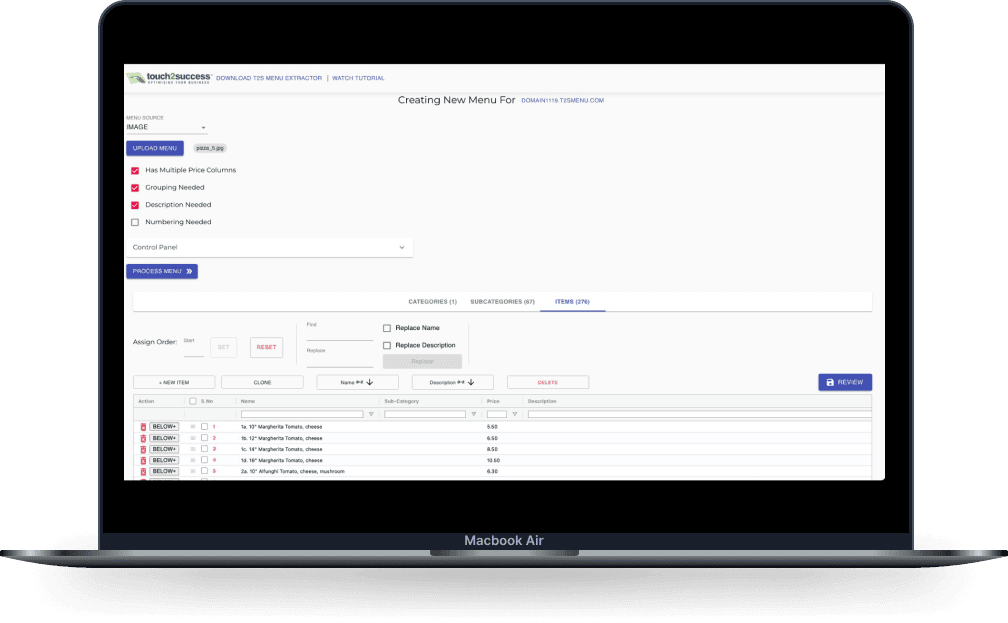Click the trash icon for the 2a Alfunghi row
Screen dimensions: 1008x623
[143, 471]
